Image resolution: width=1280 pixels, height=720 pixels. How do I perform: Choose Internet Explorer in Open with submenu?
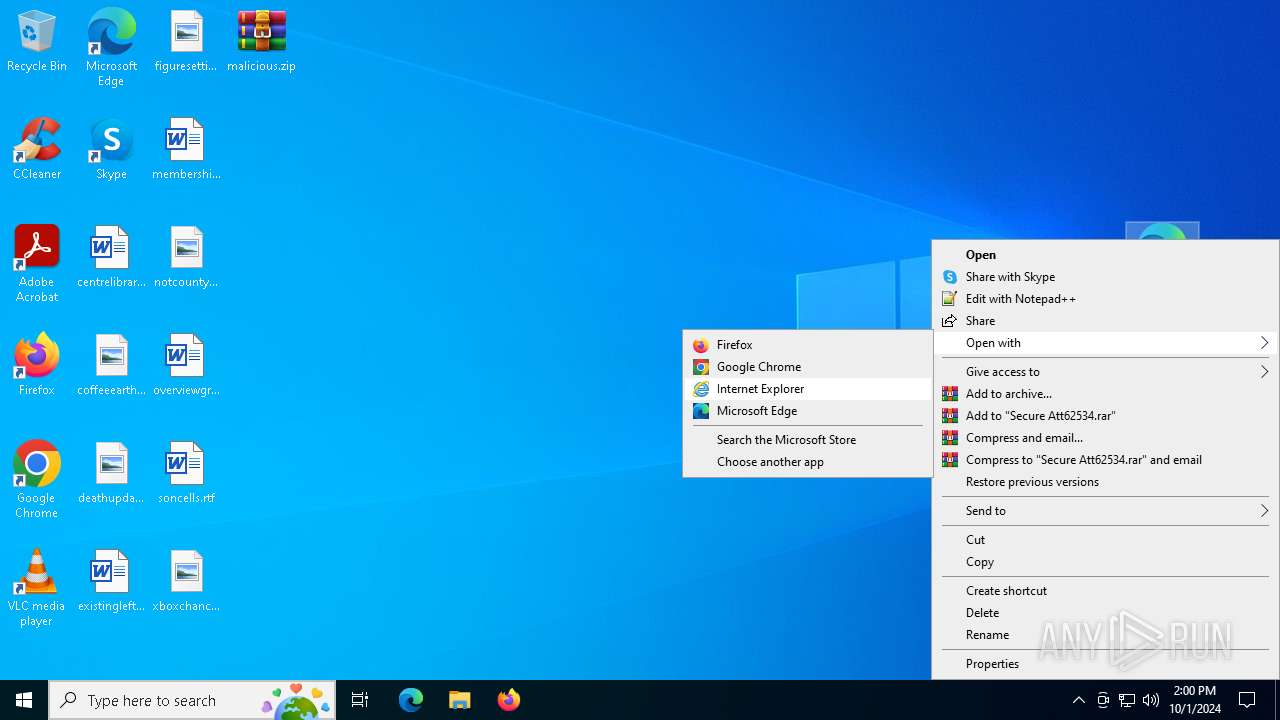pyautogui.click(x=808, y=389)
